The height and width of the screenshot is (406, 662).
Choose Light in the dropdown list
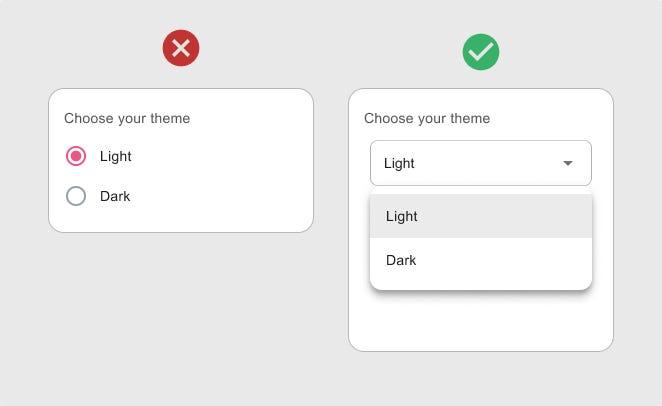(x=481, y=216)
